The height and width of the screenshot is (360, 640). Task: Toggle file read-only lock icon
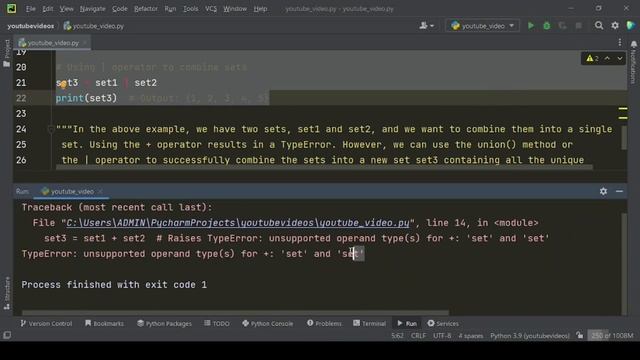[x=580, y=336]
